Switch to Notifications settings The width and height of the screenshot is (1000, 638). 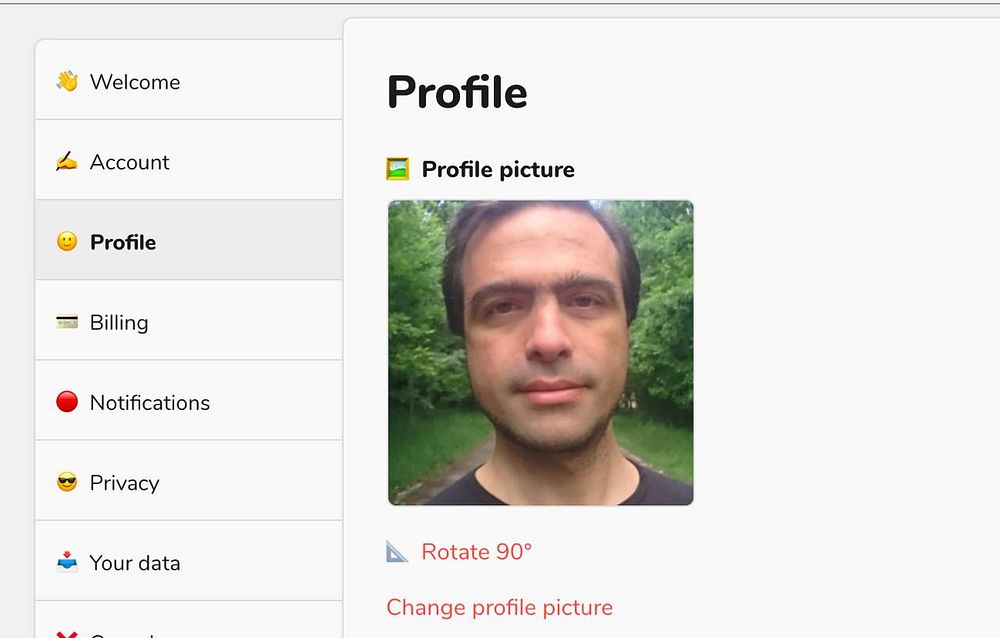point(150,403)
